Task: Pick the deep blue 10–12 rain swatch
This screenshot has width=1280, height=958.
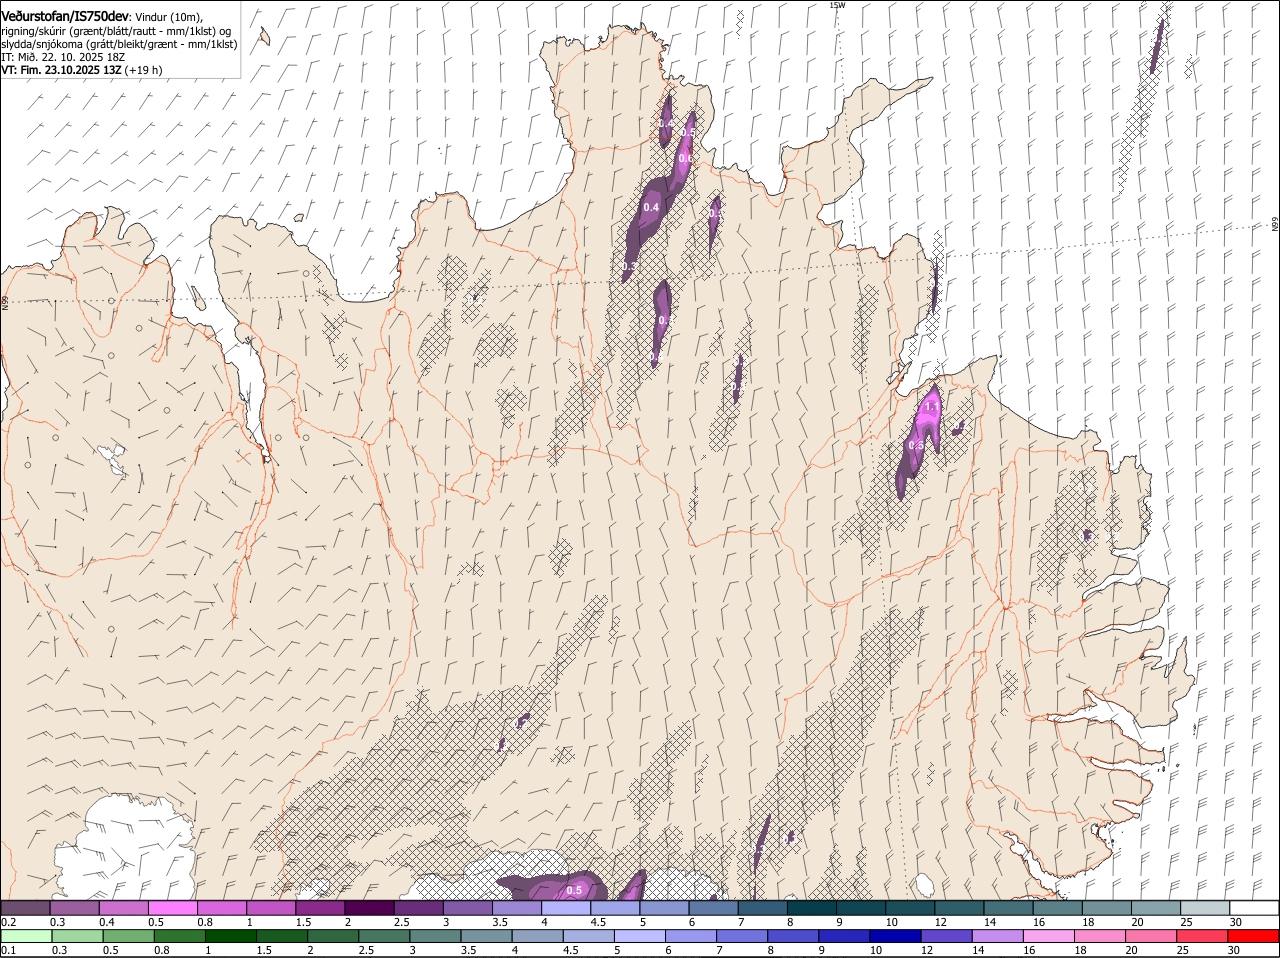Action: pos(895,937)
